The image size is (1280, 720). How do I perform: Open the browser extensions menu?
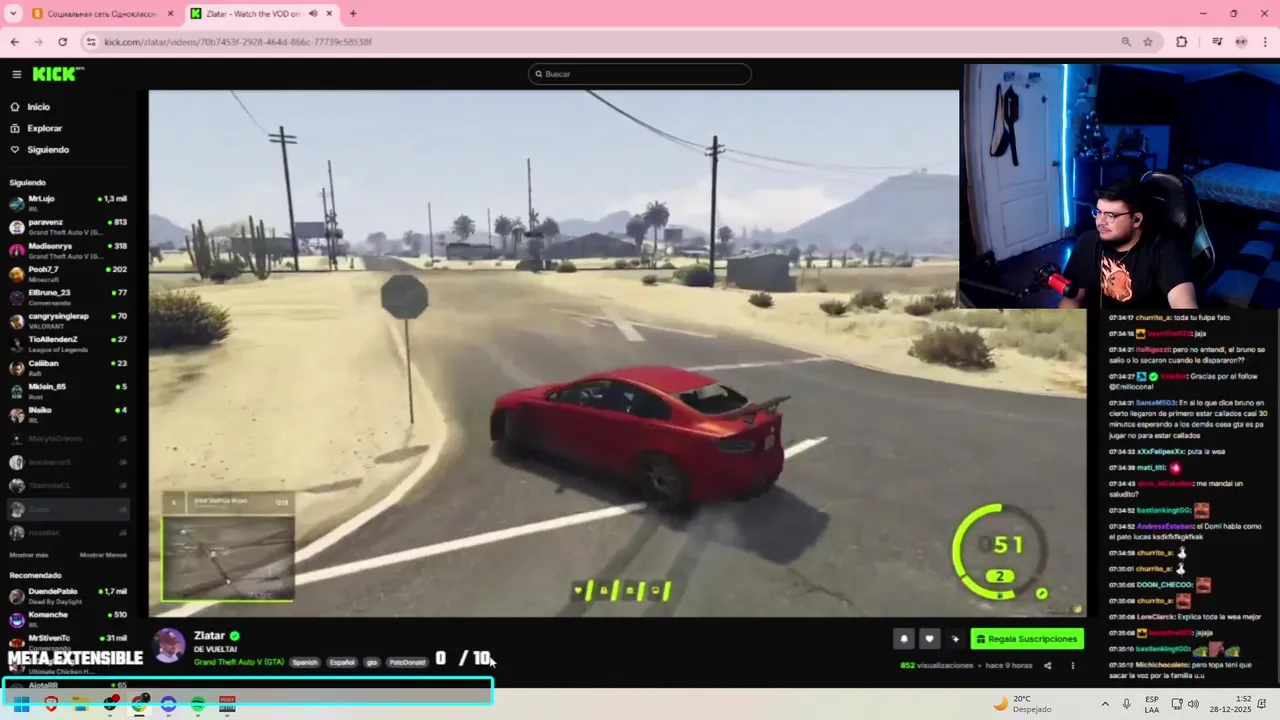(1182, 42)
